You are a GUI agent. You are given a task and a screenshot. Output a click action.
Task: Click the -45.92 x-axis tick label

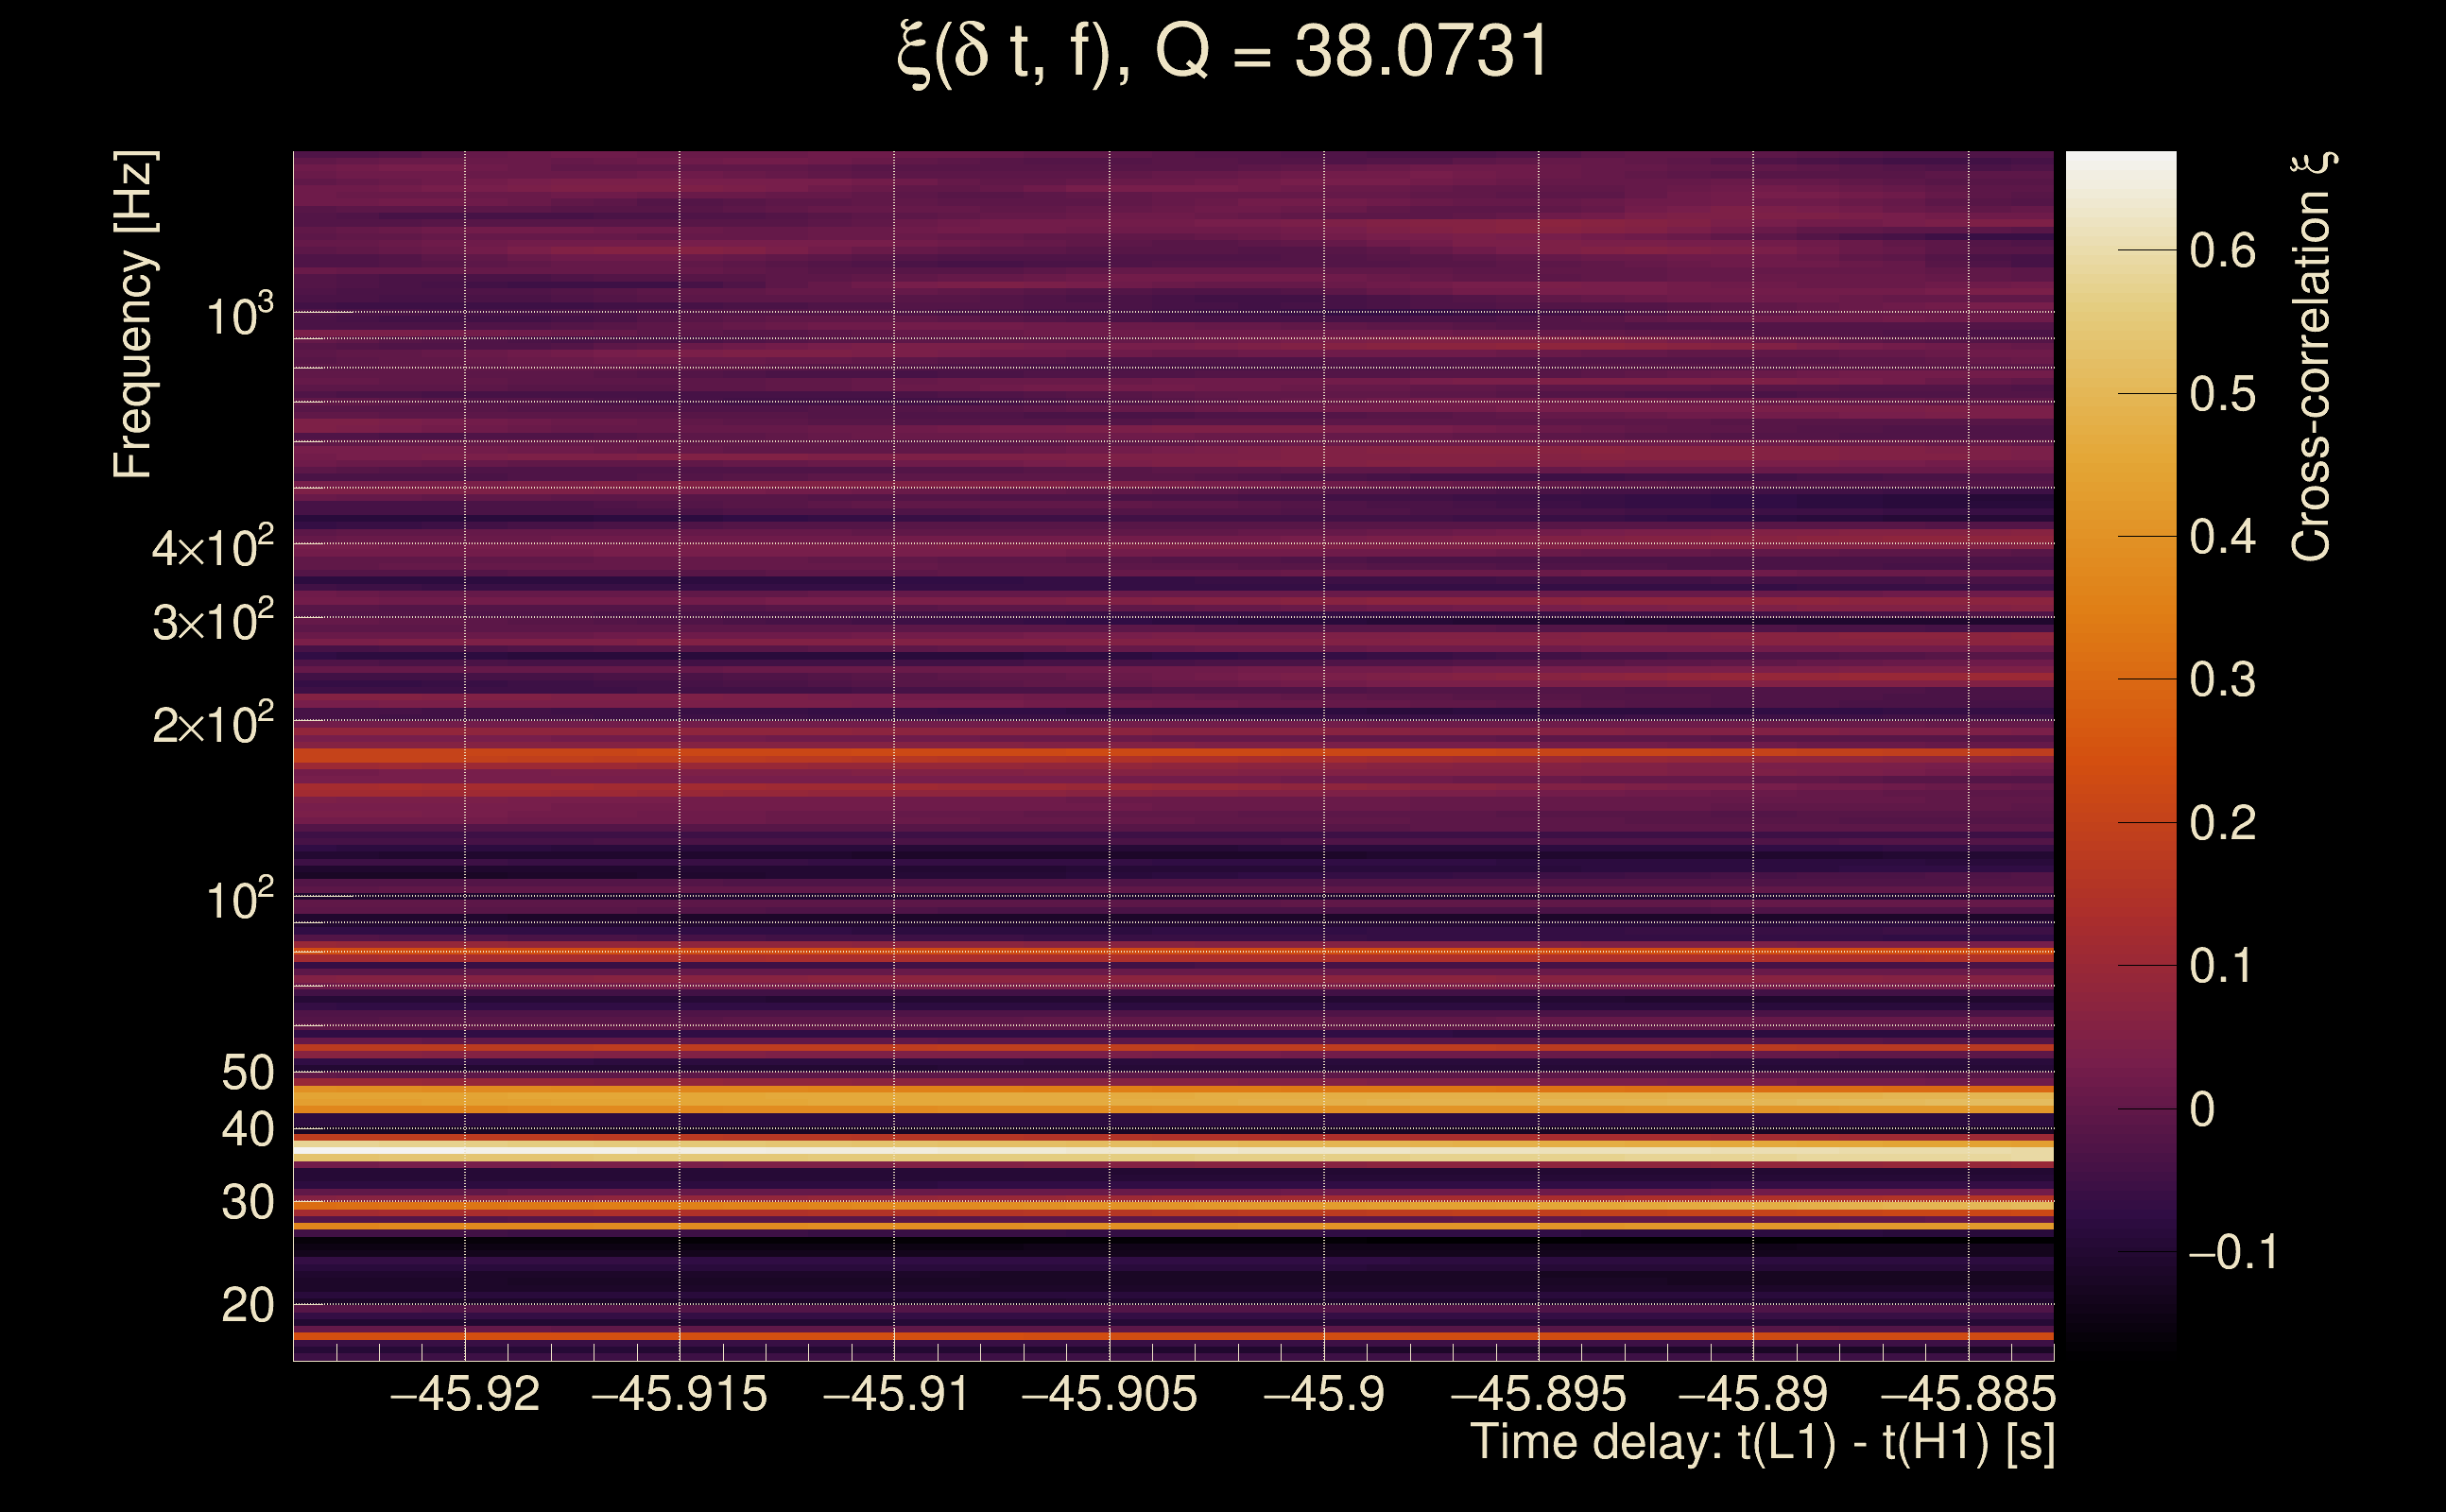465,1394
